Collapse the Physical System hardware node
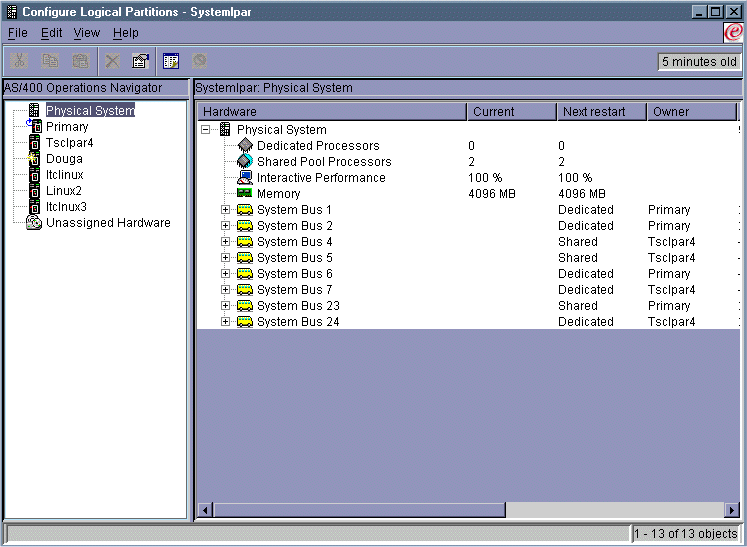 205,130
